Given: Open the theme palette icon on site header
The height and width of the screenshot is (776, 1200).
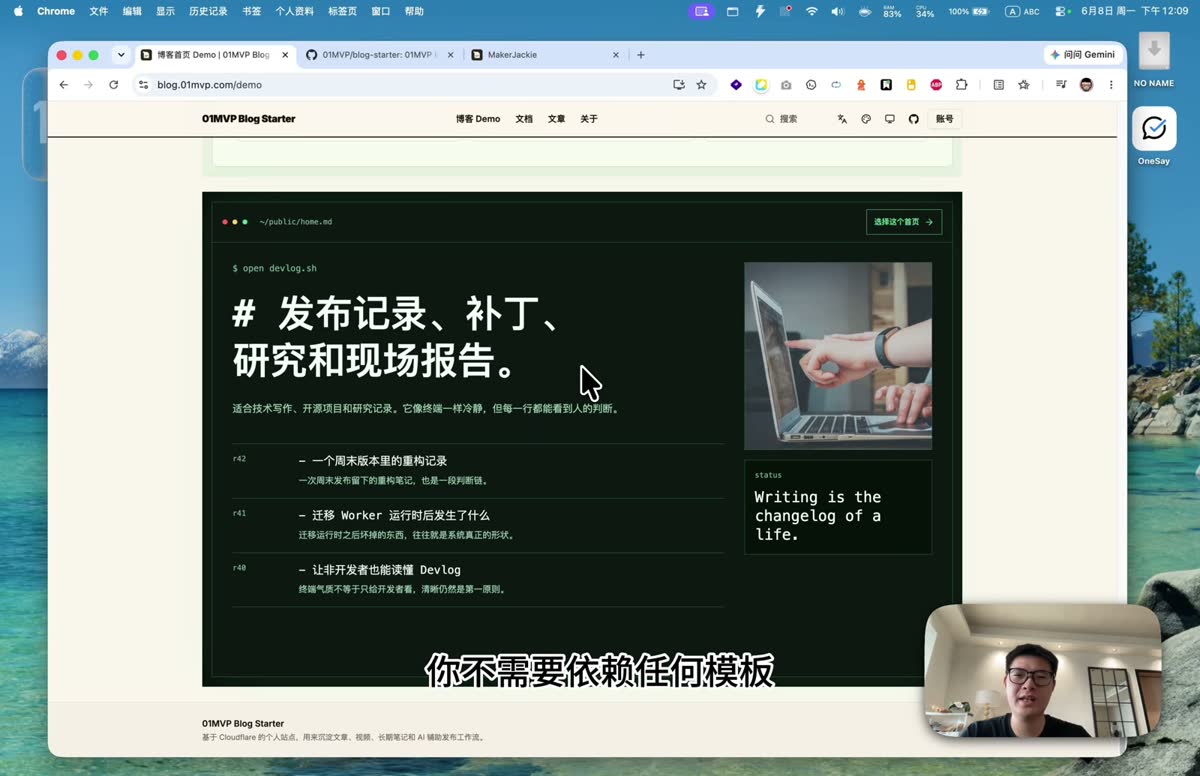Looking at the screenshot, I should tap(866, 119).
